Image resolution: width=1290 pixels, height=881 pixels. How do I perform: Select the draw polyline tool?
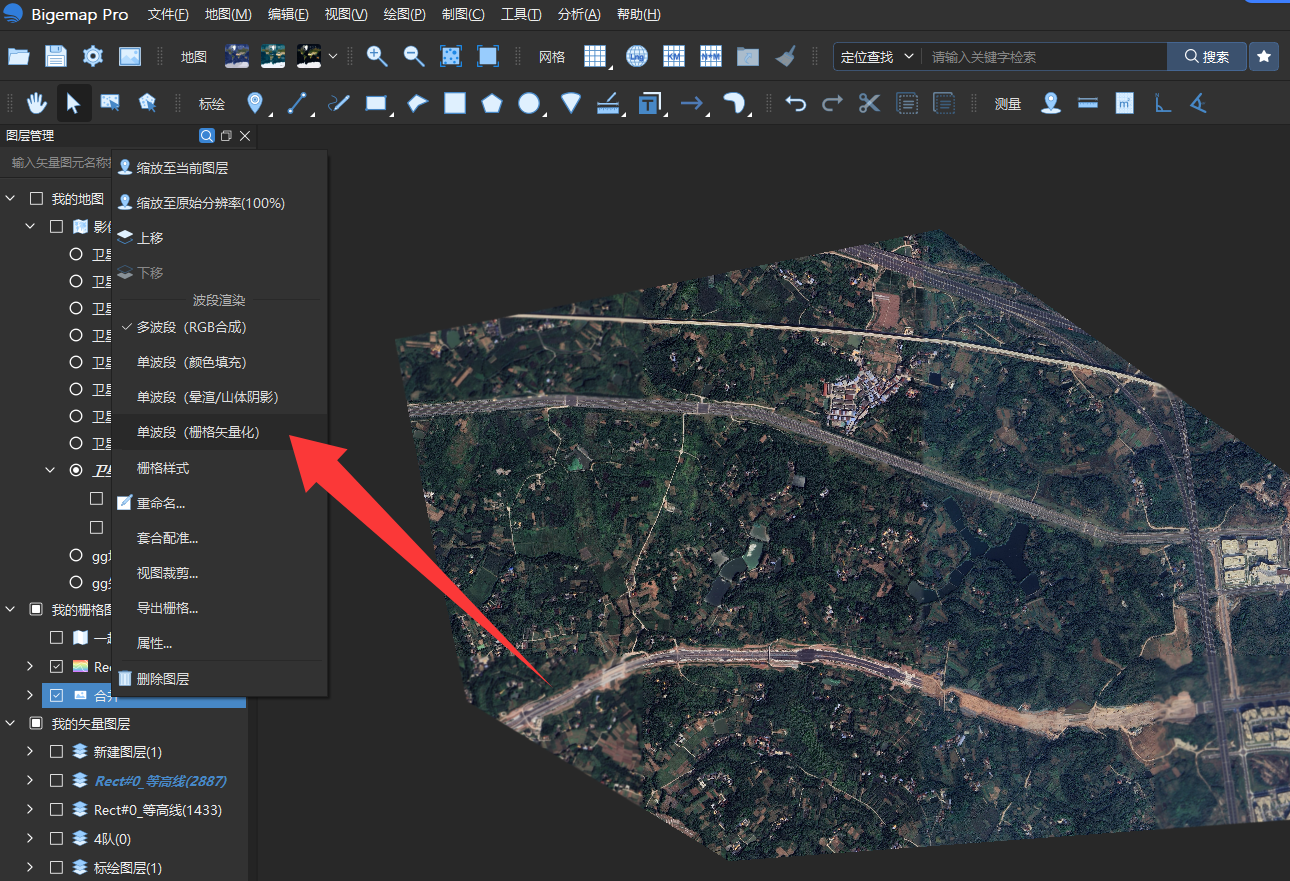coord(297,103)
